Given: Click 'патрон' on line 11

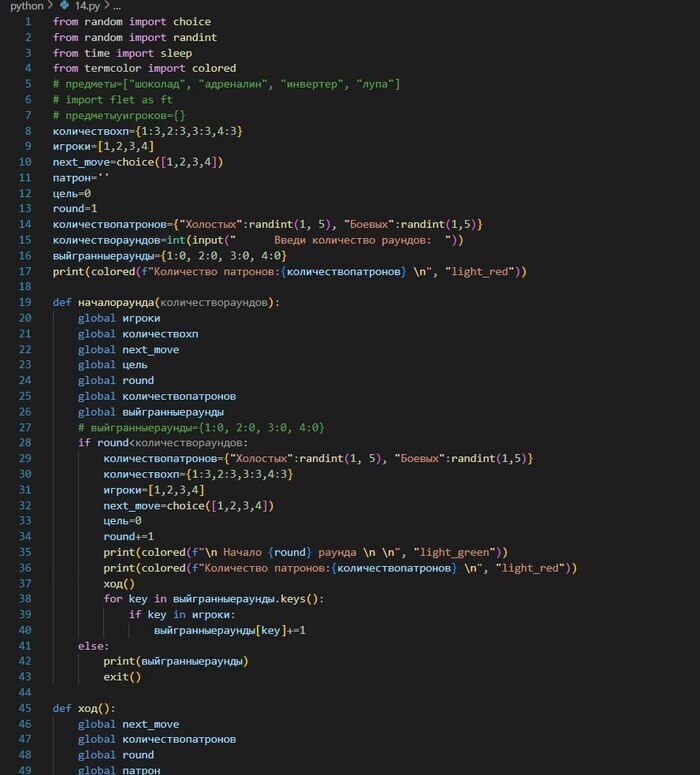Looking at the screenshot, I should pyautogui.click(x=72, y=178).
